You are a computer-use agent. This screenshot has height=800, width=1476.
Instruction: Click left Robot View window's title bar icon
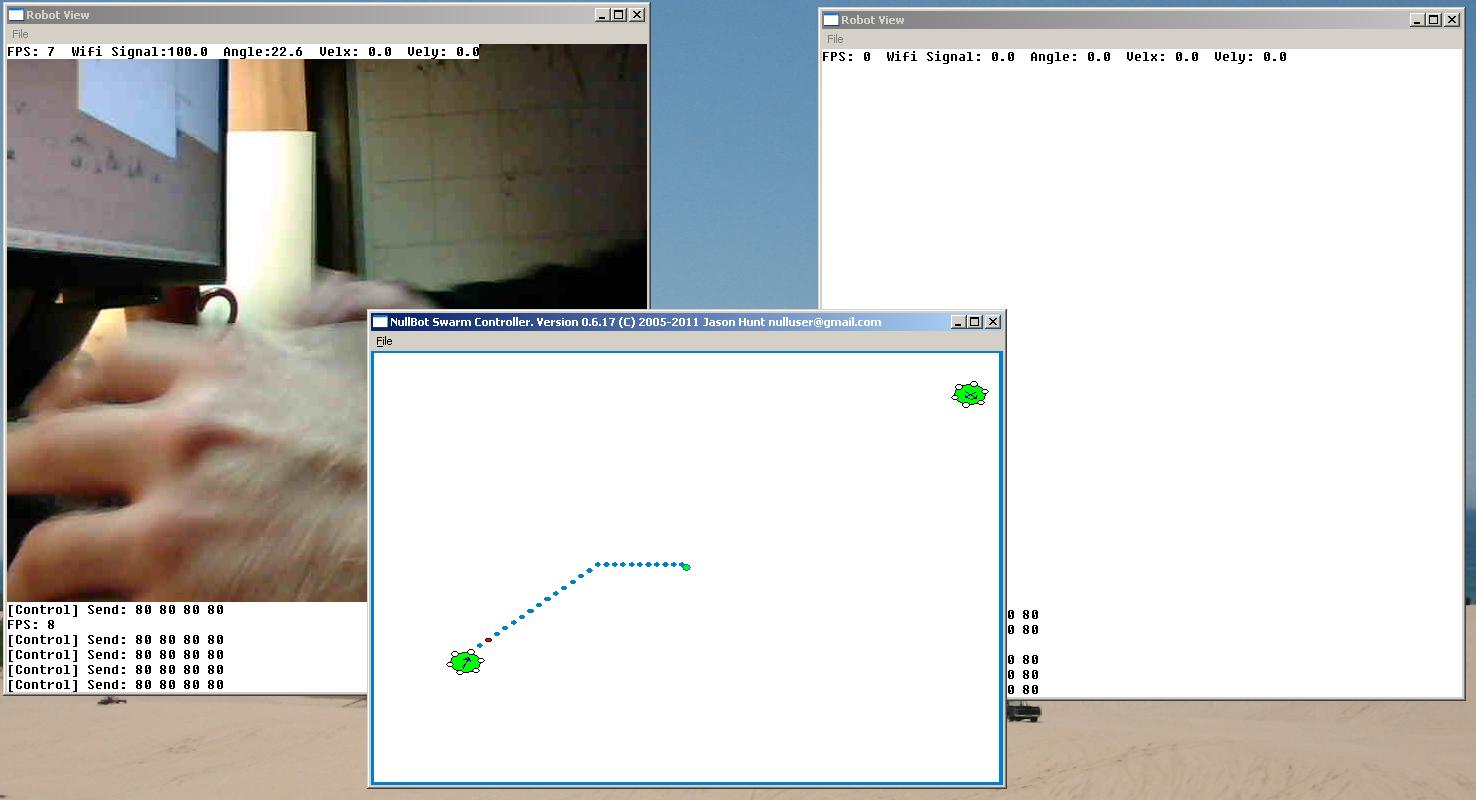16,15
